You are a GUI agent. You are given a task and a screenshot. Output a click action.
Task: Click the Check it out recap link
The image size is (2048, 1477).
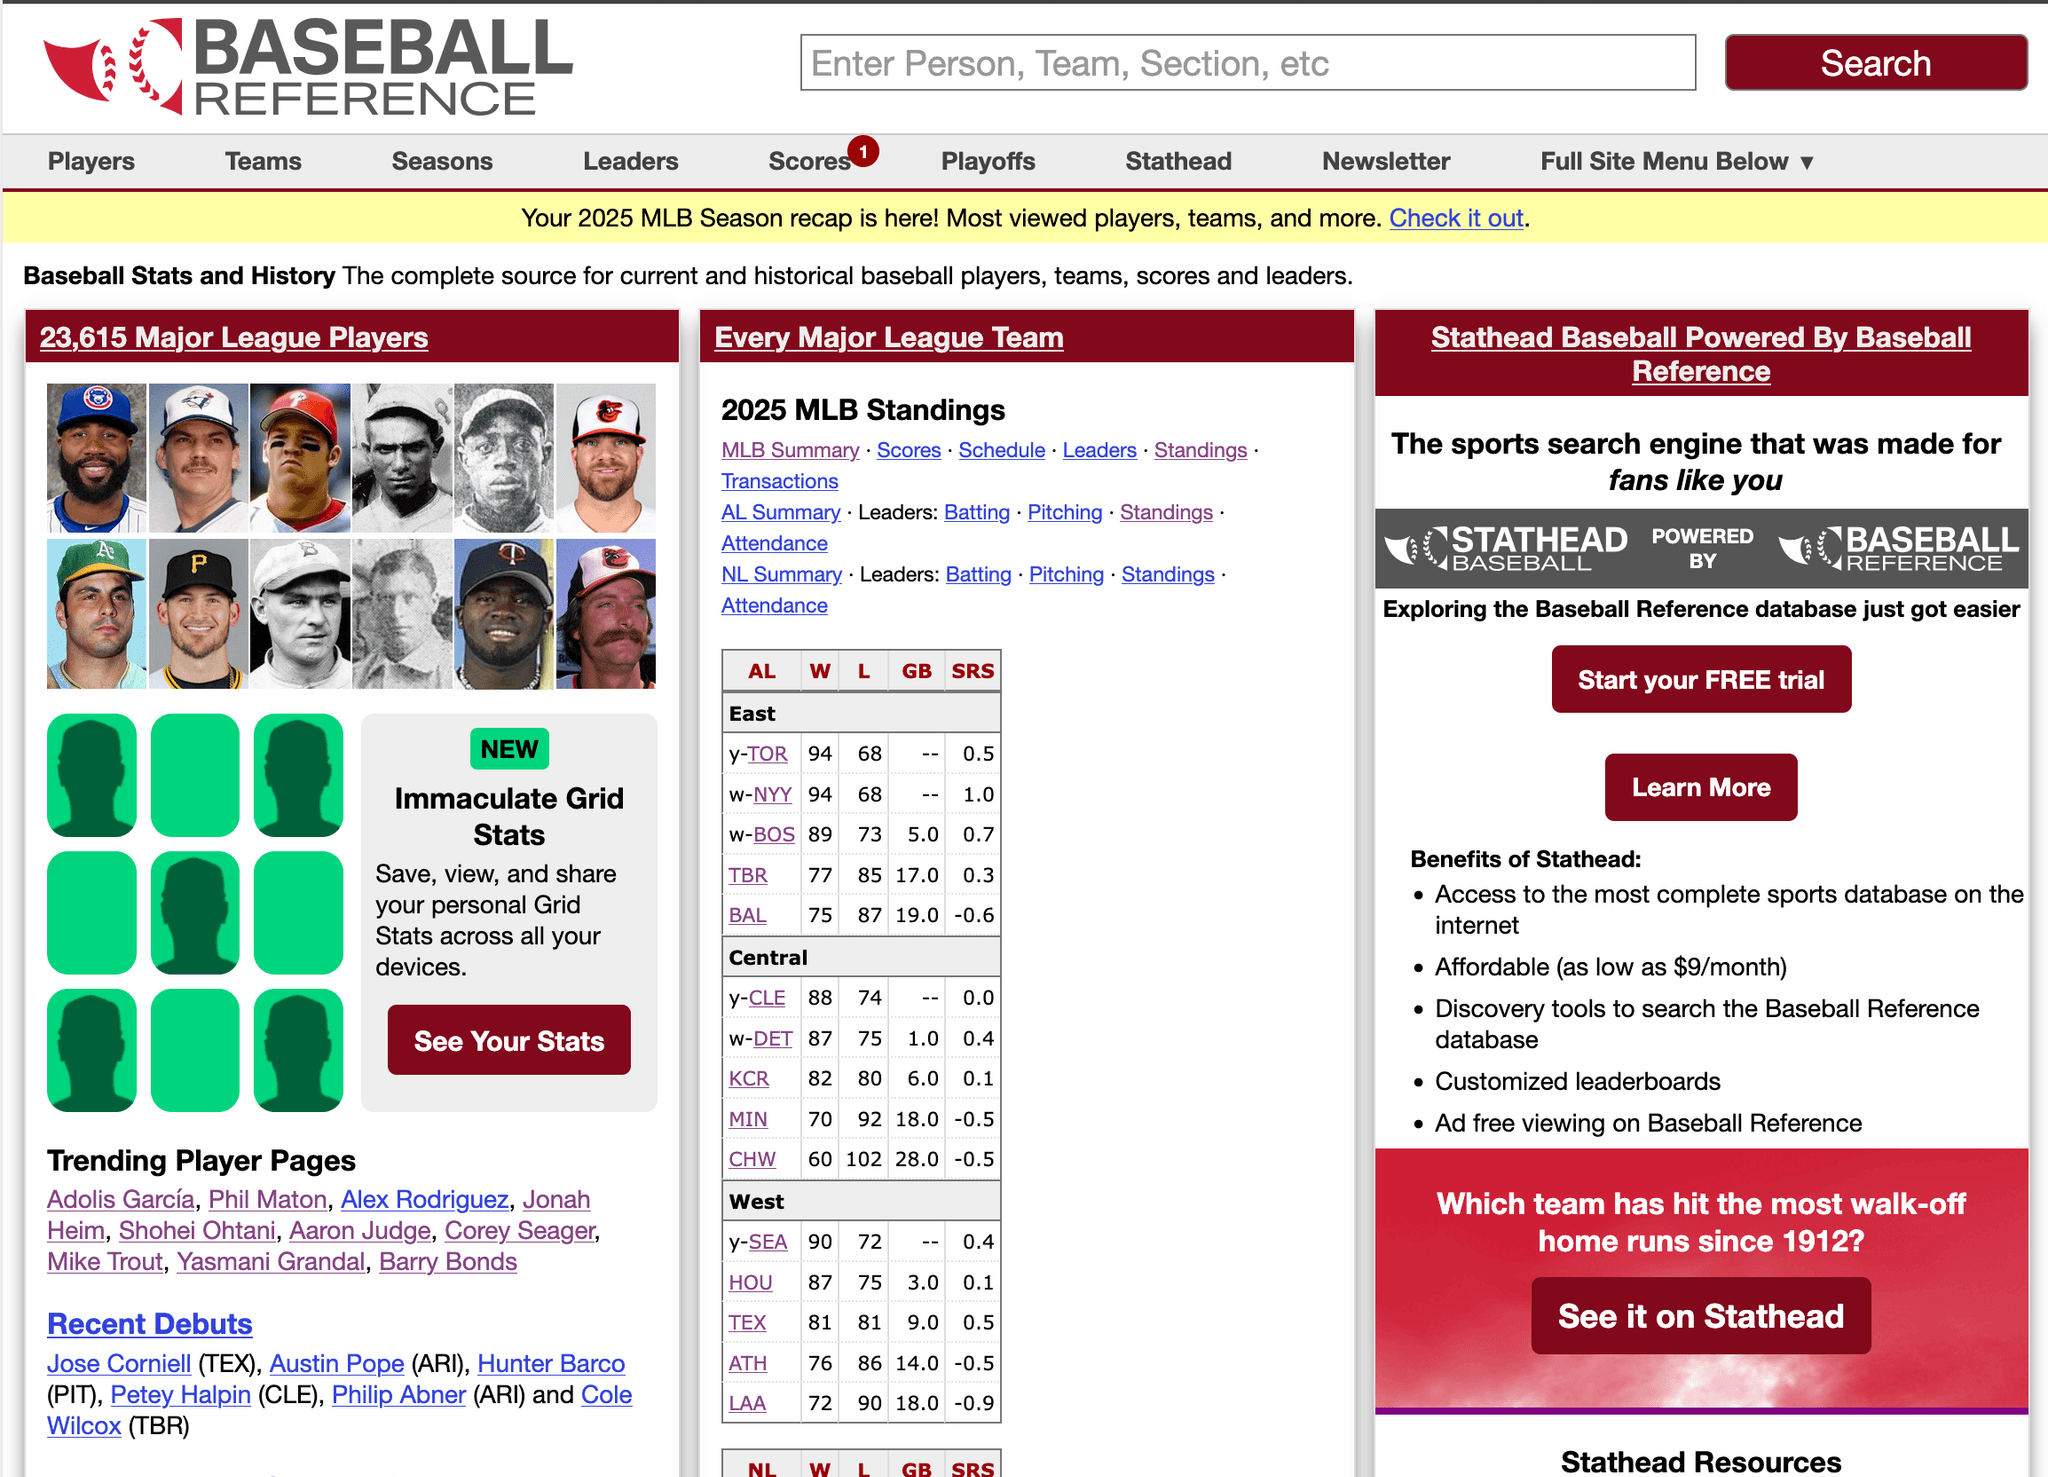point(1455,218)
